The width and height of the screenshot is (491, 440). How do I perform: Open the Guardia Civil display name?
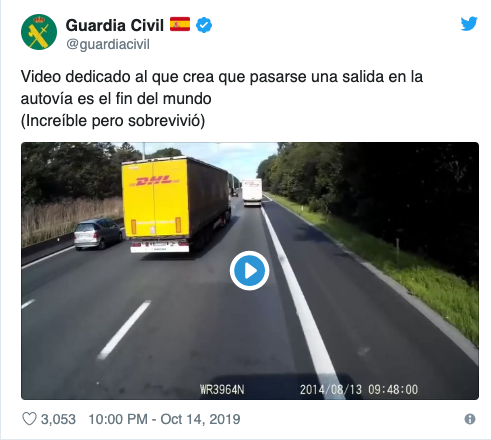[x=115, y=25]
